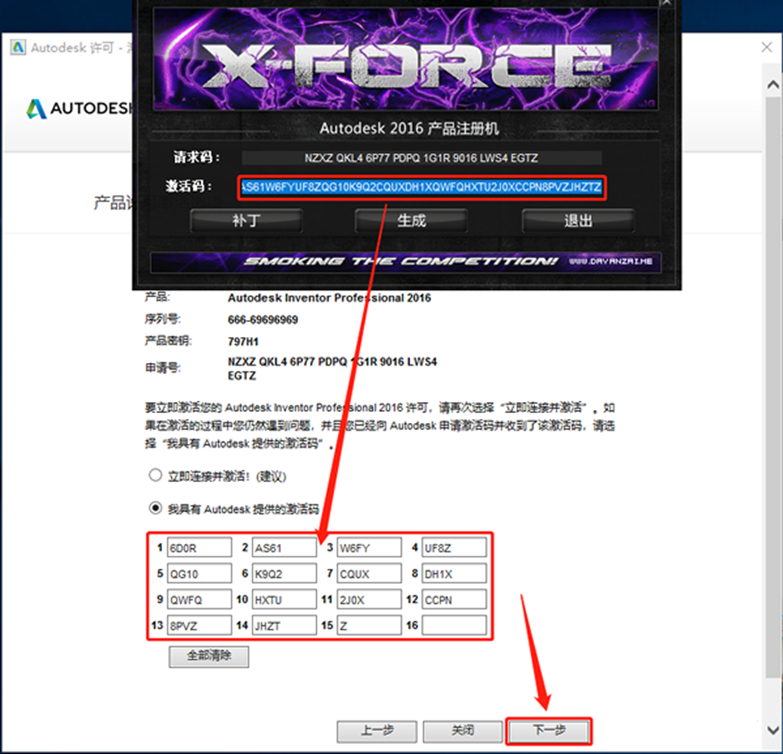
Task: Click the serial number 666-69696969
Action: [263, 320]
